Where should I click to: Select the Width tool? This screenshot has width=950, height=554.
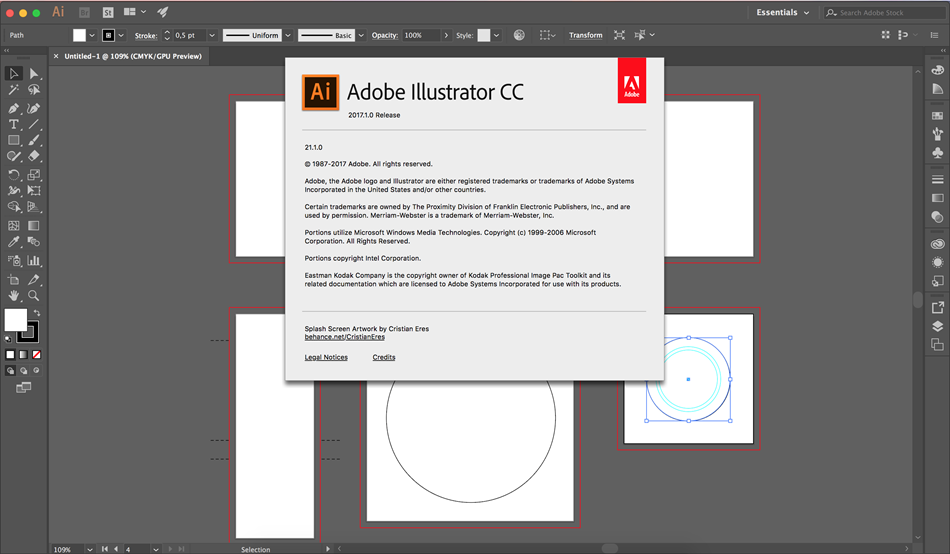(x=13, y=190)
